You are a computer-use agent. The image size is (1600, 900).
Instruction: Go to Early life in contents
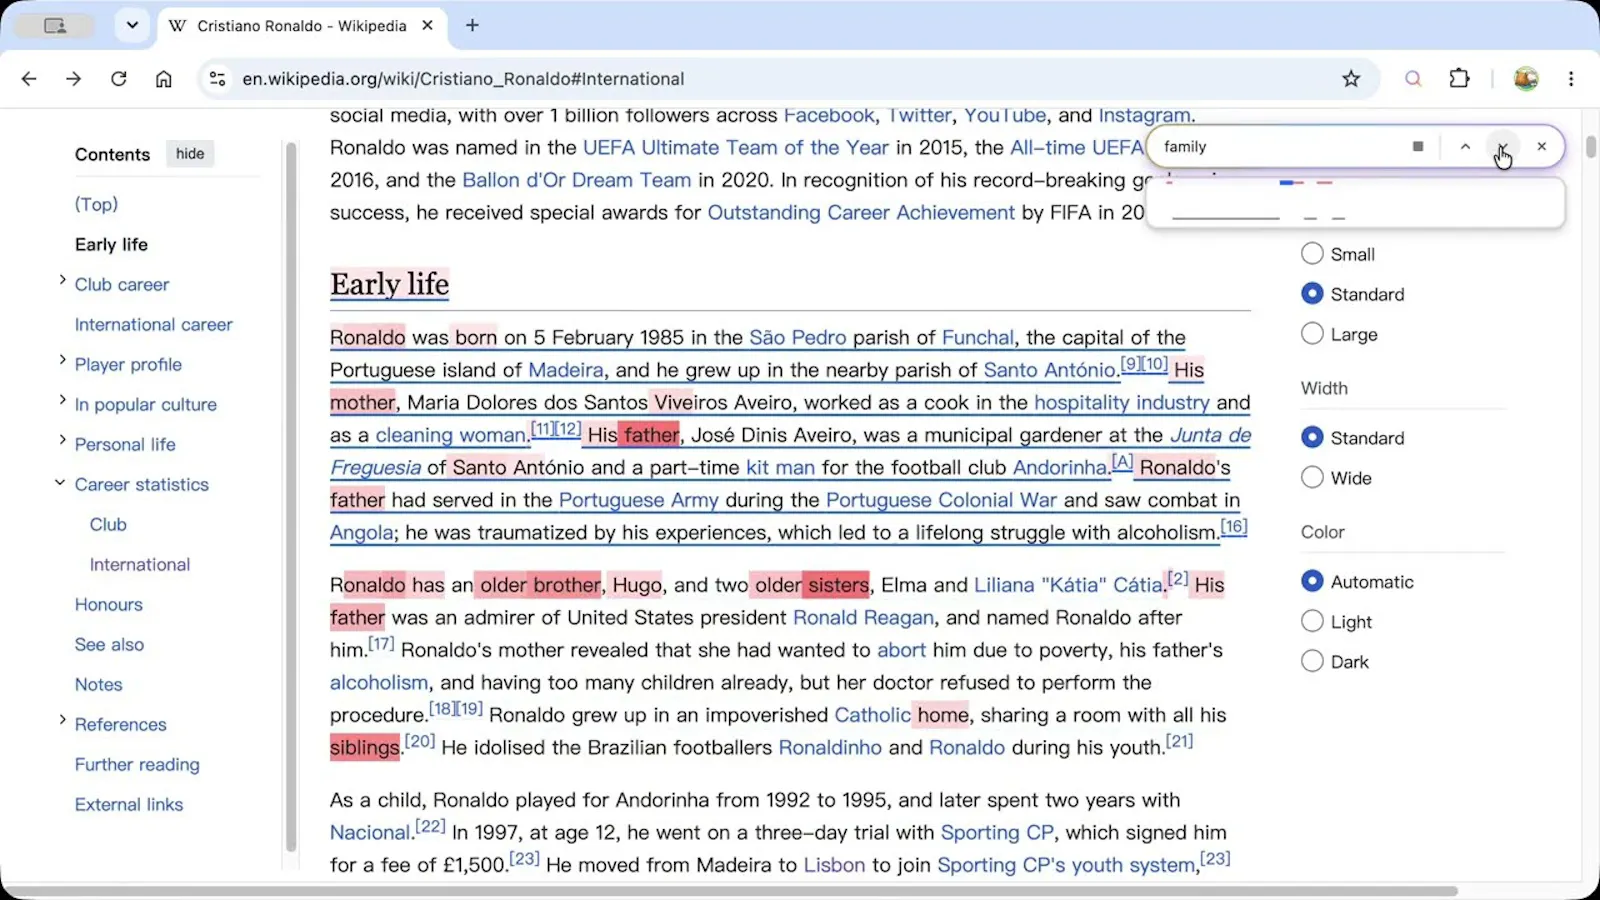111,244
